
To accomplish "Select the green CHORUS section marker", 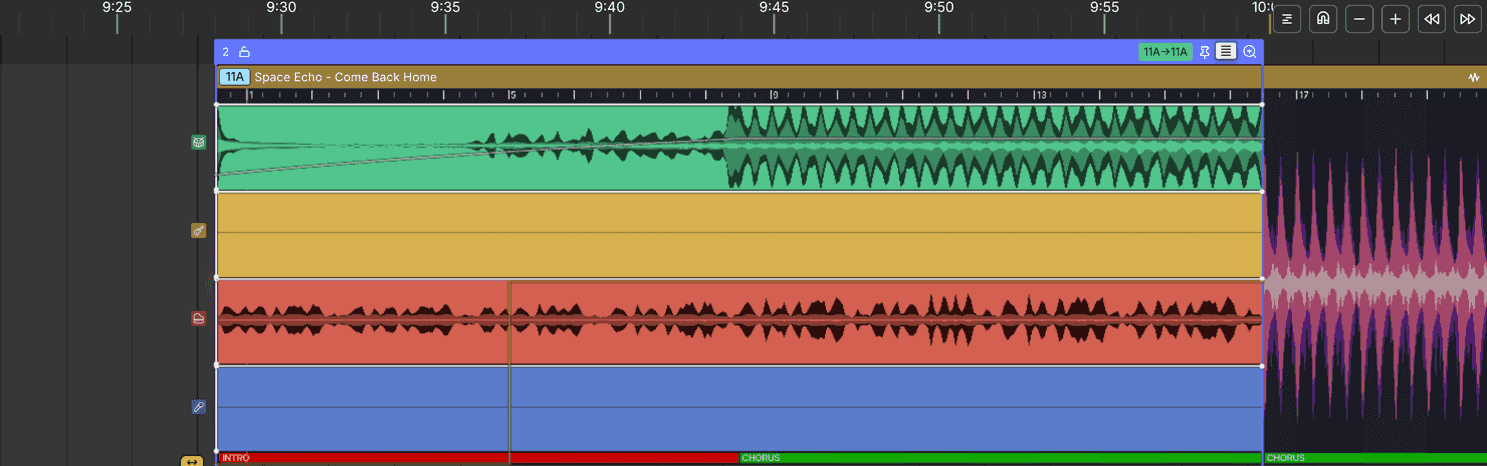I will coord(1000,458).
